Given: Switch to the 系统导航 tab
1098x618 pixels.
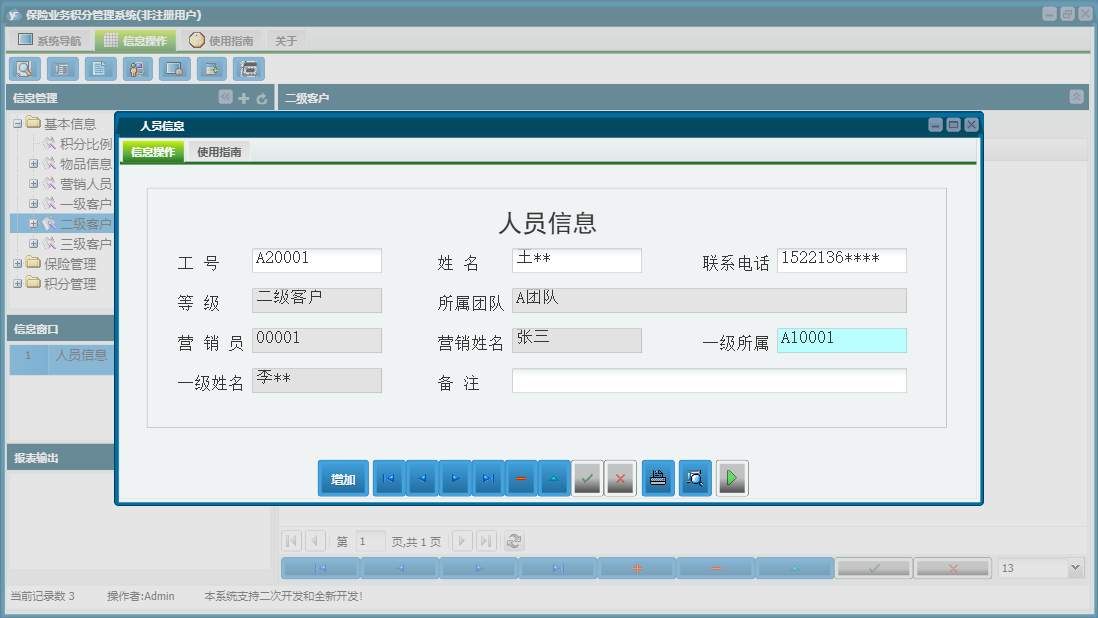Looking at the screenshot, I should (58, 39).
